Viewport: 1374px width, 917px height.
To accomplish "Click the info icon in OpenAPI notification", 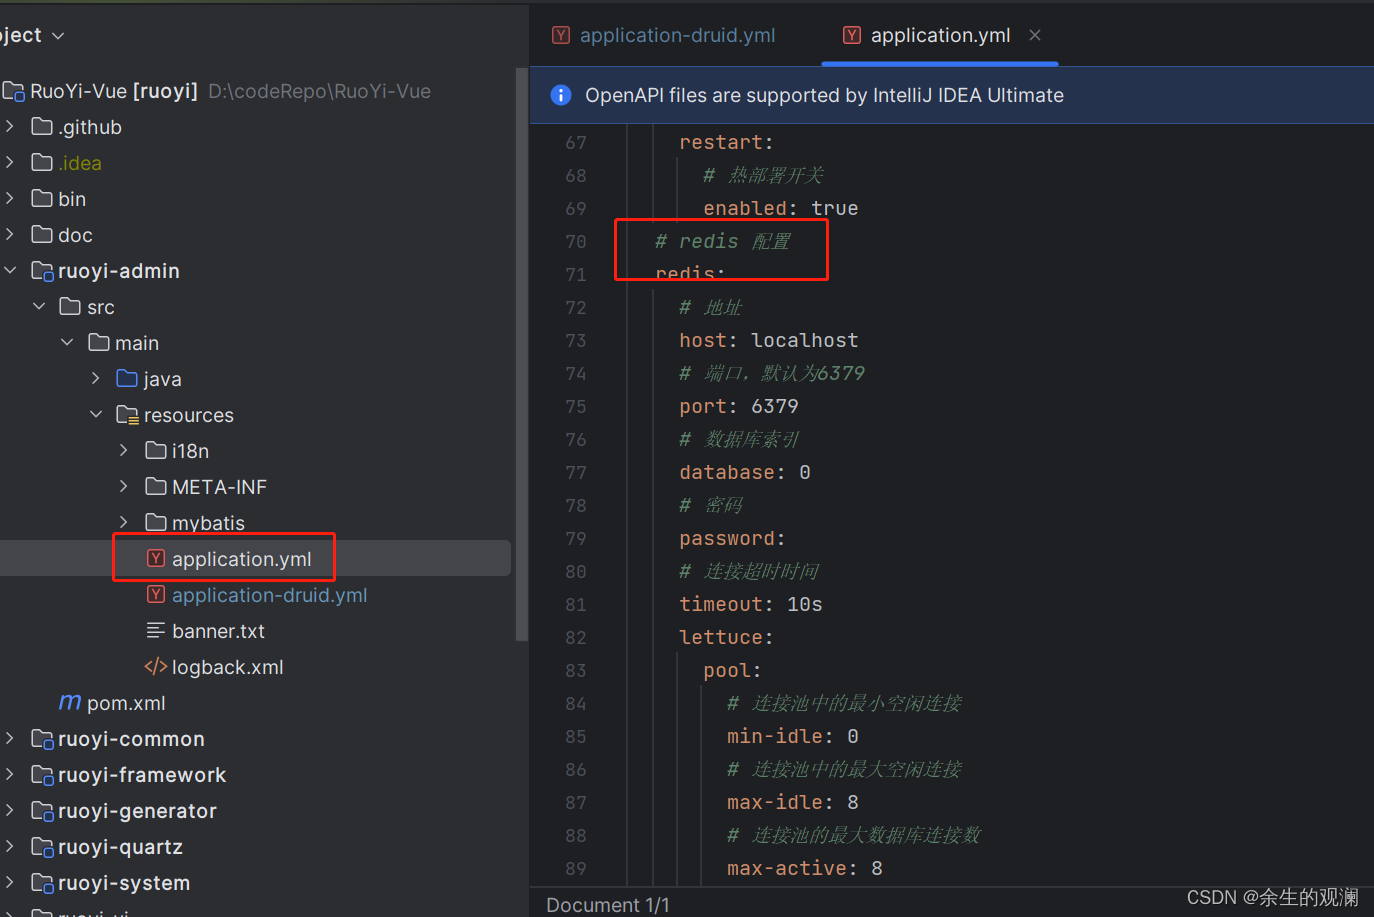I will 561,95.
